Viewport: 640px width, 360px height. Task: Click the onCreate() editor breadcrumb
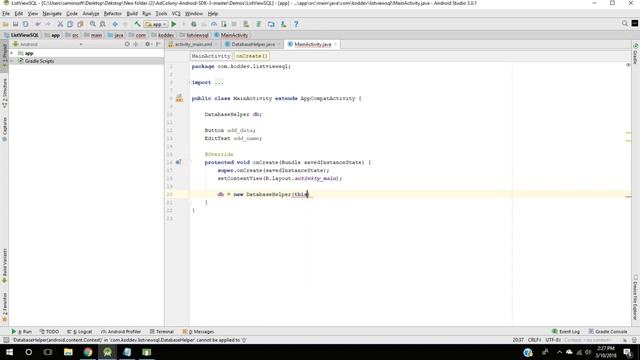[251, 56]
